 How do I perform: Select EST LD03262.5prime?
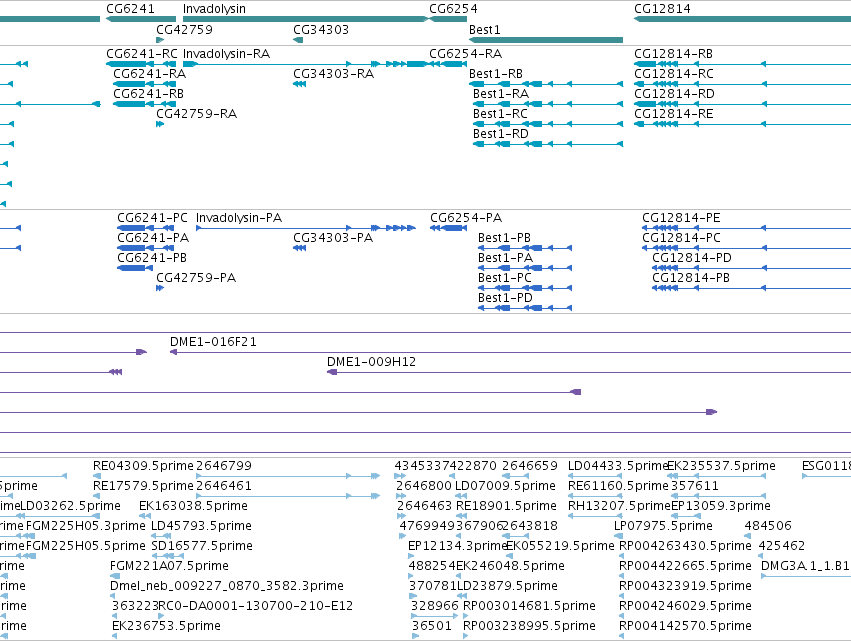coord(70,506)
